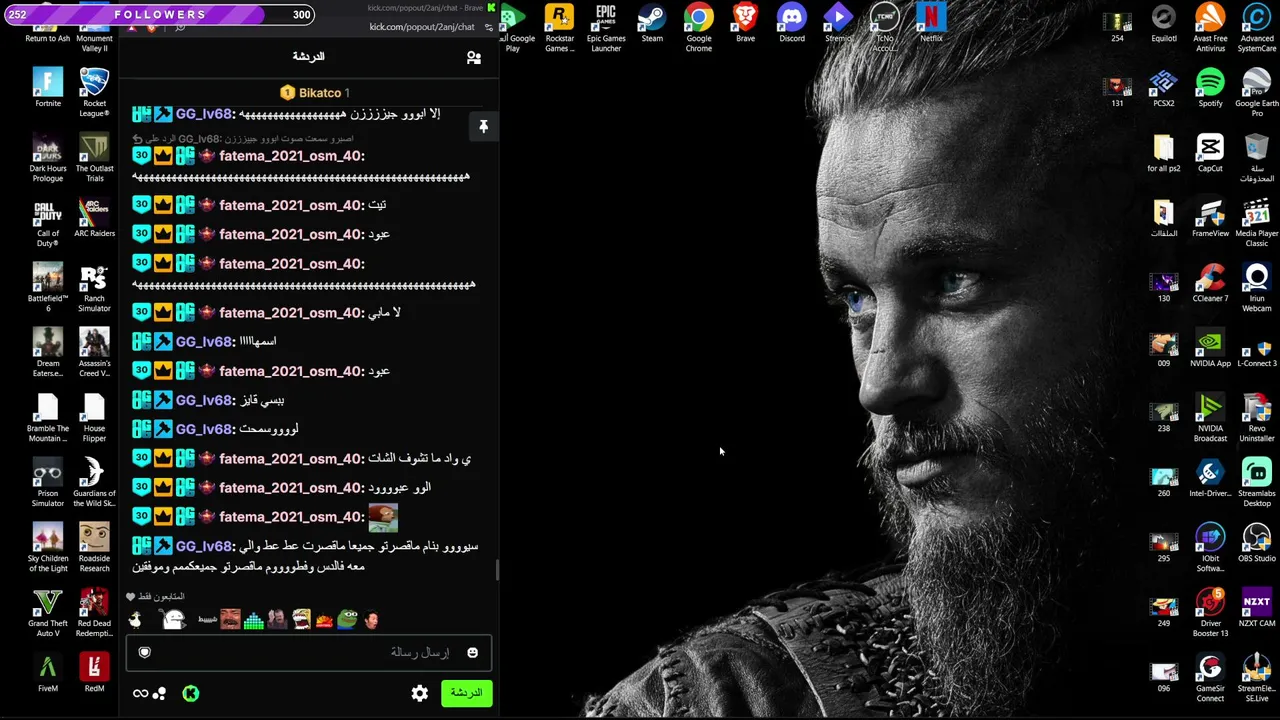Open RedM desktop shortcut
Image resolution: width=1280 pixels, height=720 pixels.
(x=95, y=673)
